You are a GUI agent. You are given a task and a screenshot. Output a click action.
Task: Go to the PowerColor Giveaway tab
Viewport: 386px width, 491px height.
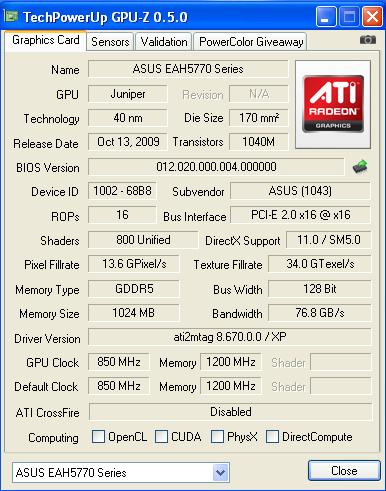[251, 42]
